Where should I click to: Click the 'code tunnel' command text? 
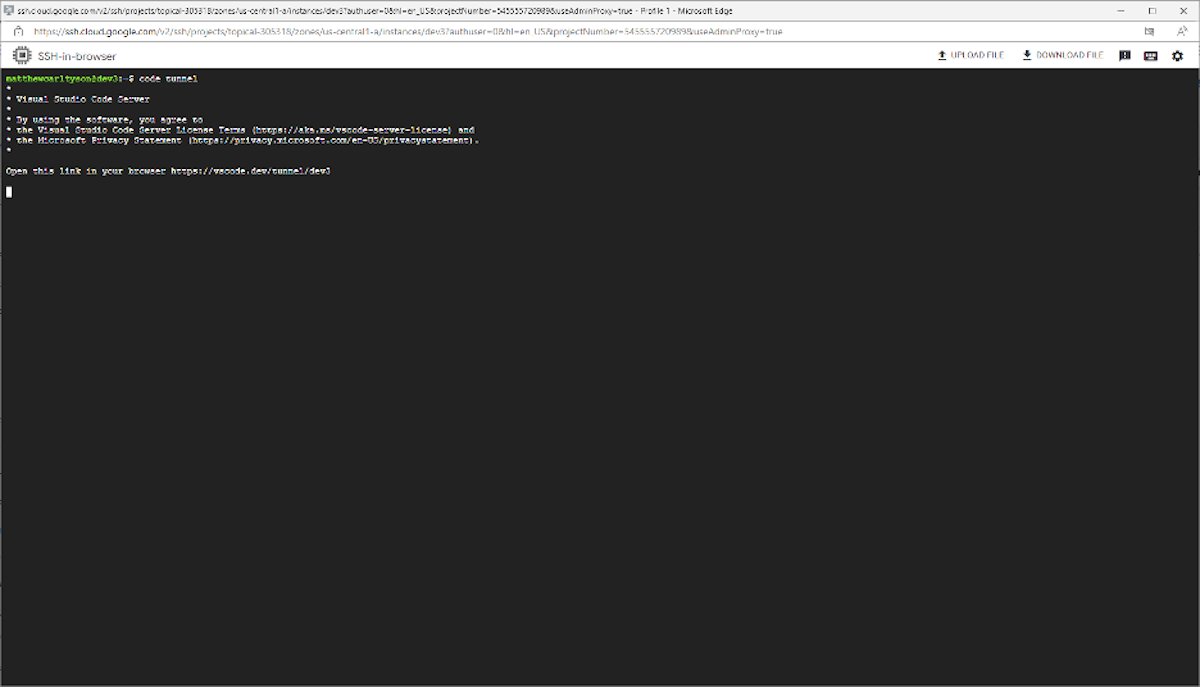[168, 78]
